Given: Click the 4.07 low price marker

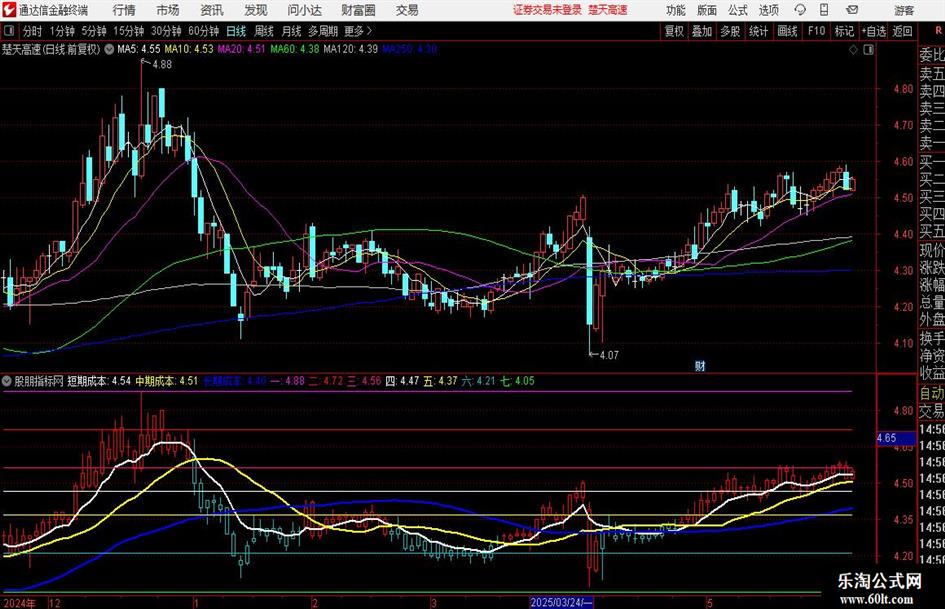Looking at the screenshot, I should tap(609, 355).
